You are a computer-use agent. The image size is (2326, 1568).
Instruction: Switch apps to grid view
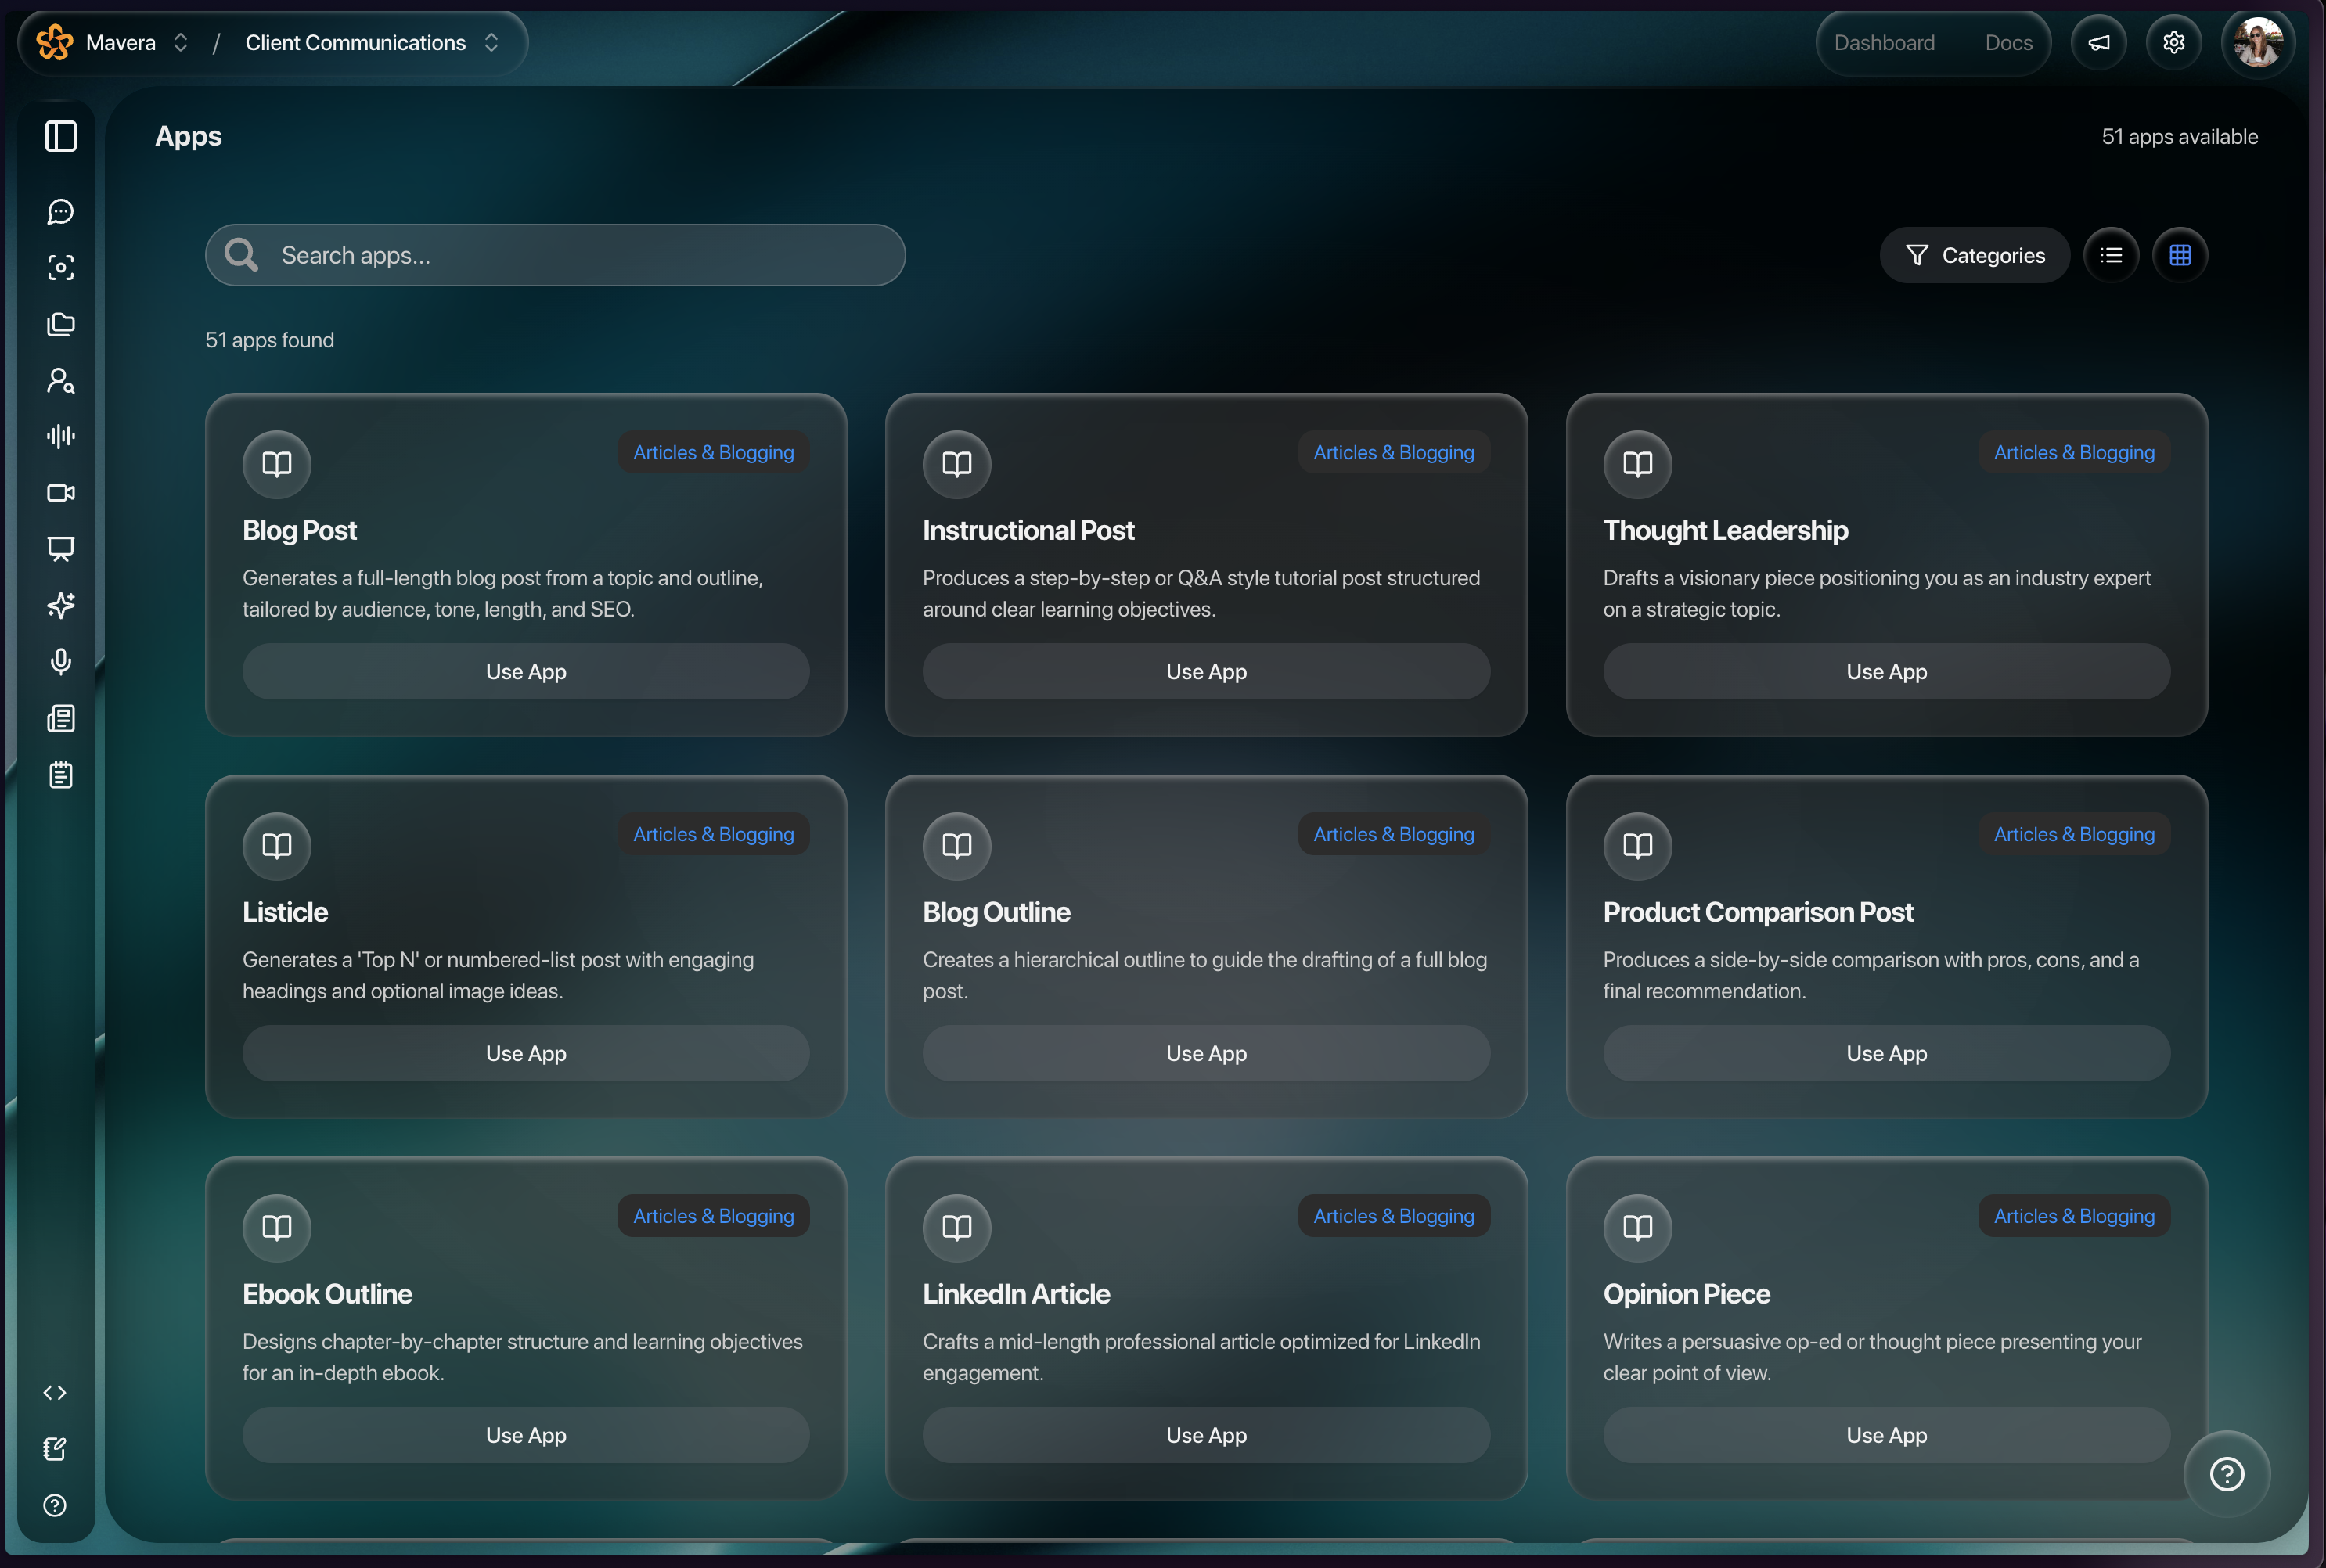pos(2180,254)
